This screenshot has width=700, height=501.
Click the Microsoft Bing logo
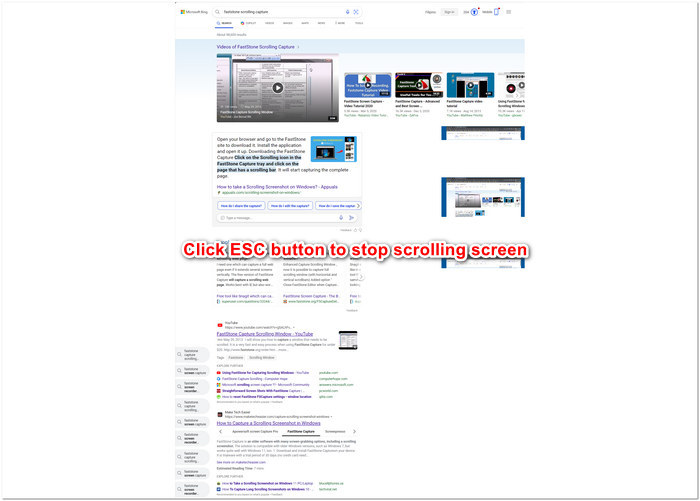pos(194,12)
